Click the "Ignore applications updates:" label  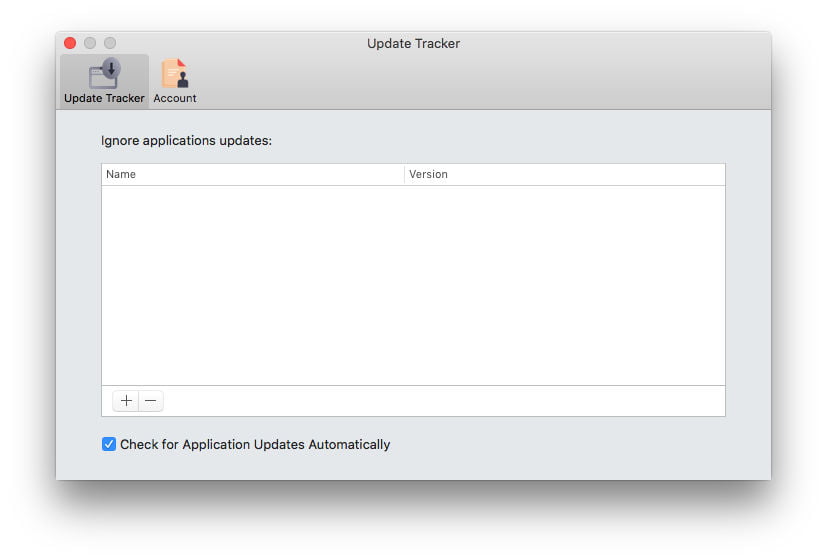(x=186, y=141)
